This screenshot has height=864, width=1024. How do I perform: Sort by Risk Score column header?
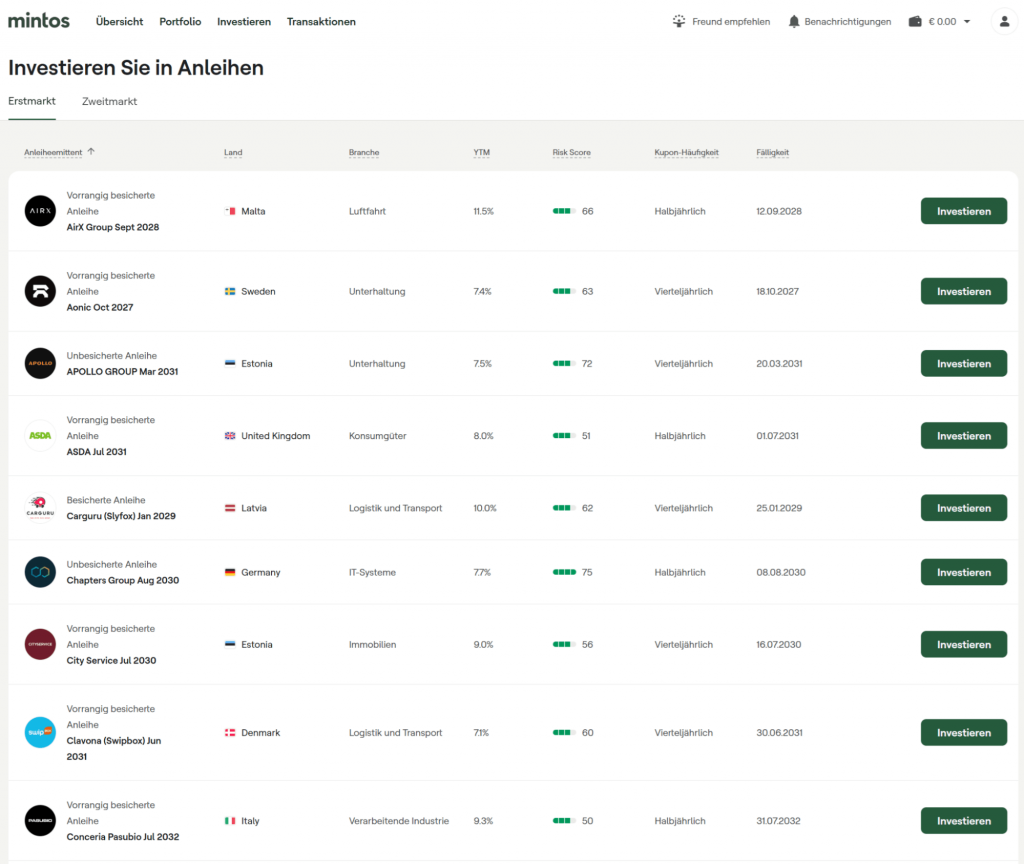[571, 152]
